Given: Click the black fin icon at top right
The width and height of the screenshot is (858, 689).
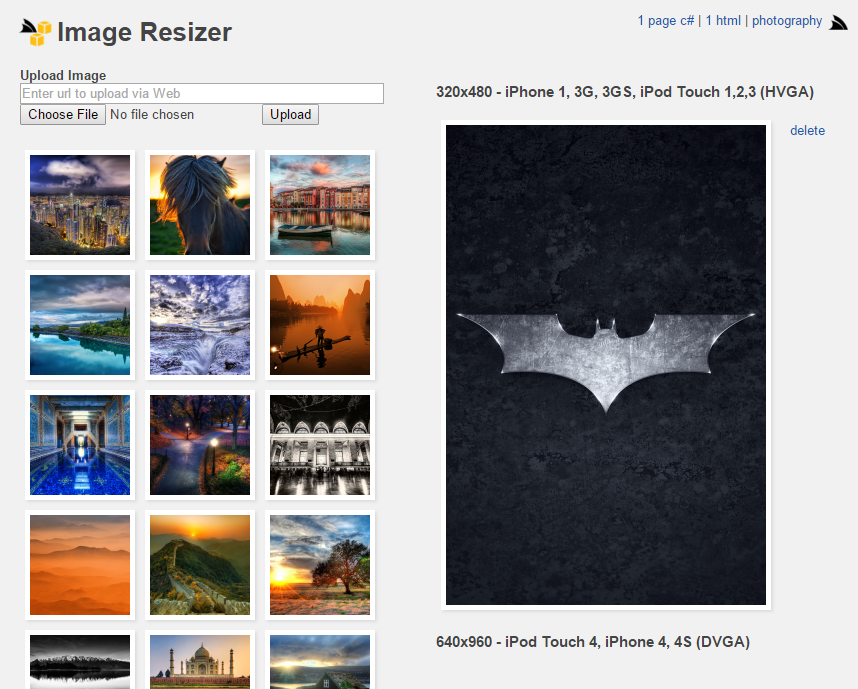Looking at the screenshot, I should tap(838, 22).
